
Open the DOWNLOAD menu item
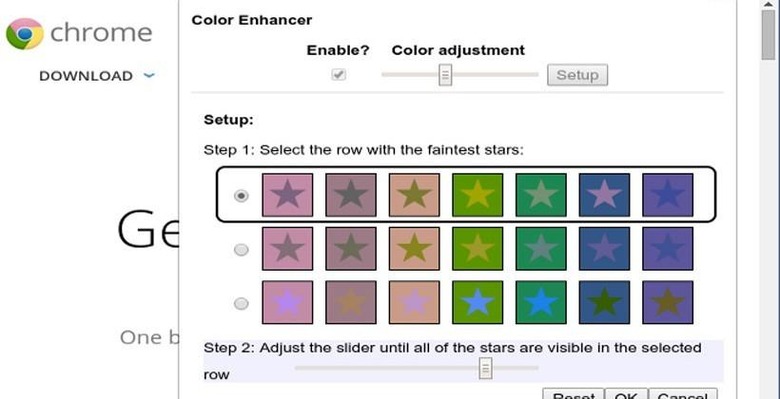tap(86, 76)
